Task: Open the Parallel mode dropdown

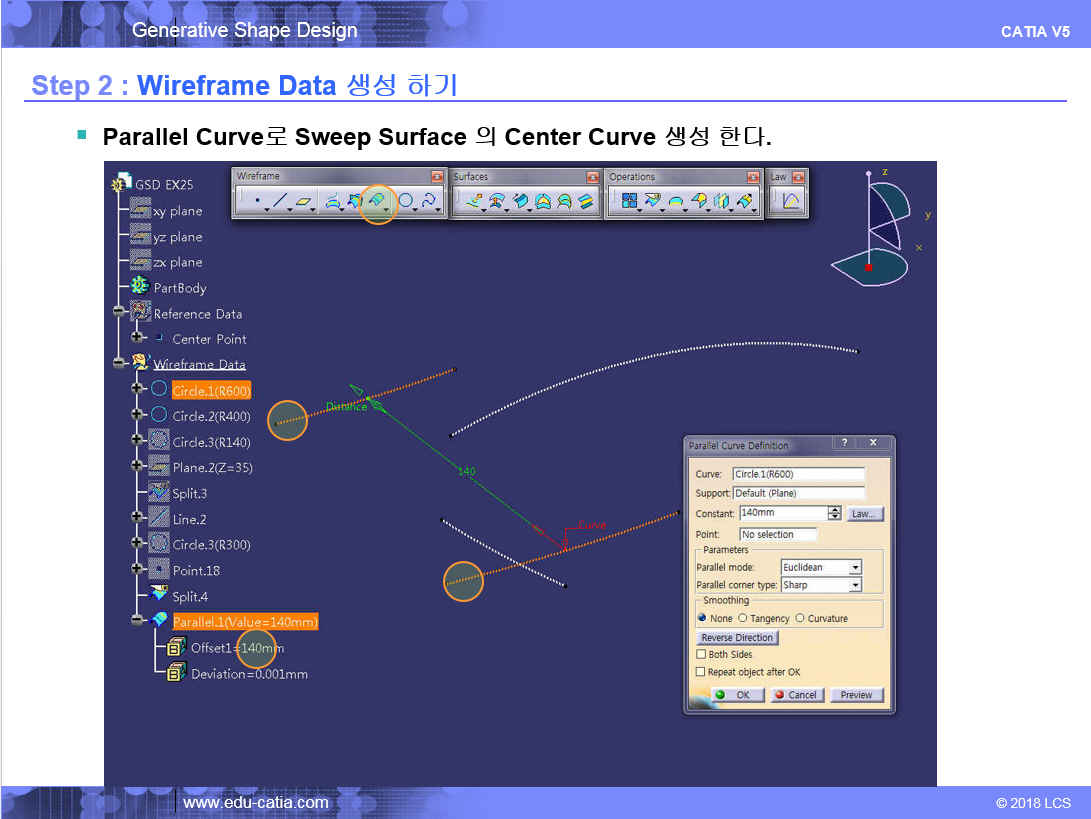Action: 855,568
